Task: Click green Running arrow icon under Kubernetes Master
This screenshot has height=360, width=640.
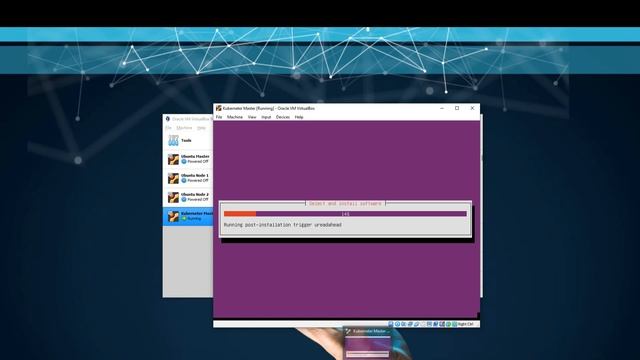Action: pyautogui.click(x=184, y=219)
